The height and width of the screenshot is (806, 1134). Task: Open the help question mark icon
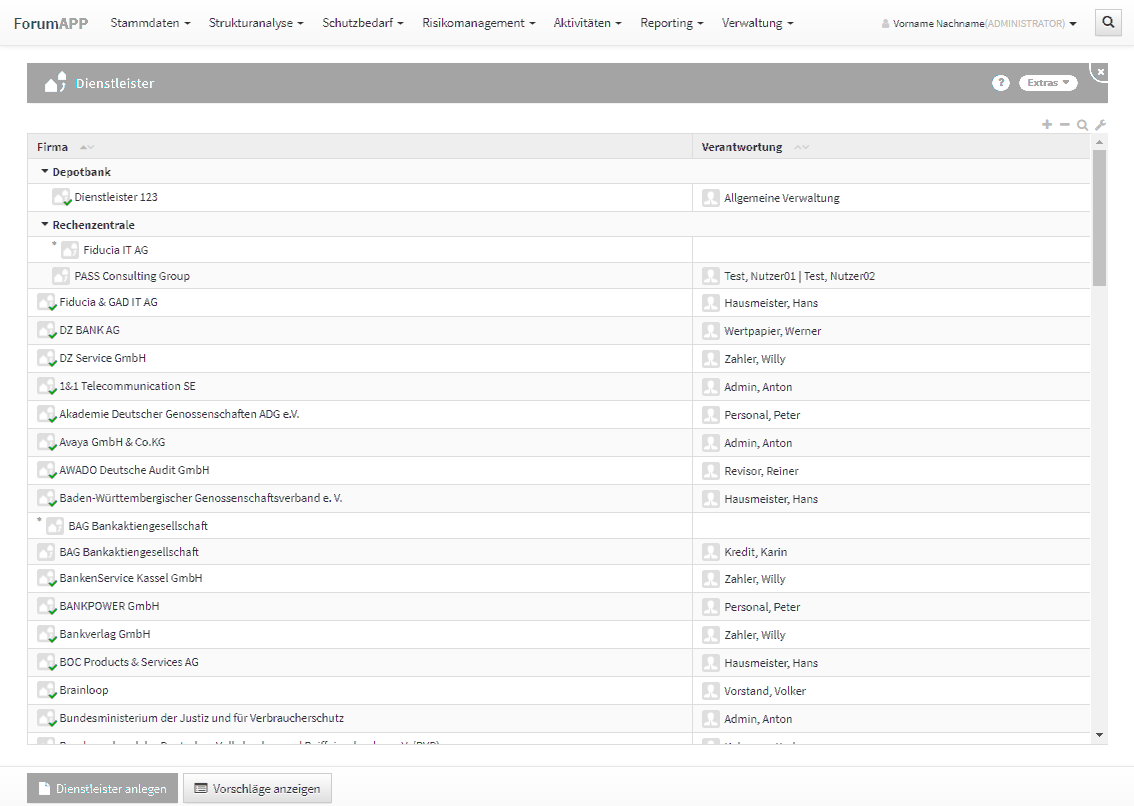[1000, 83]
